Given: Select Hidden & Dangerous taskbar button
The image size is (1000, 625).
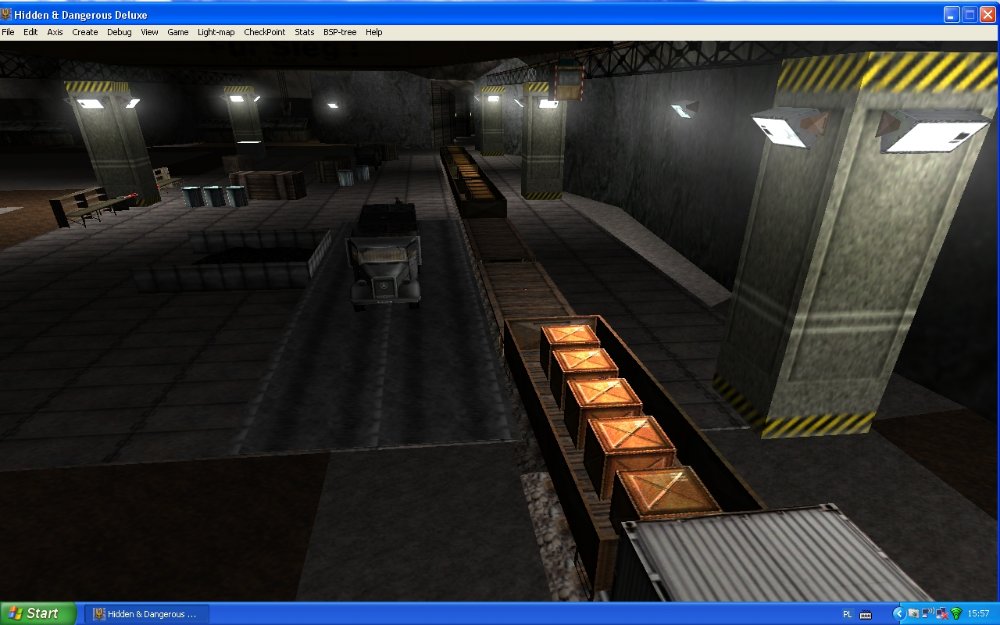Looking at the screenshot, I should tap(146, 614).
